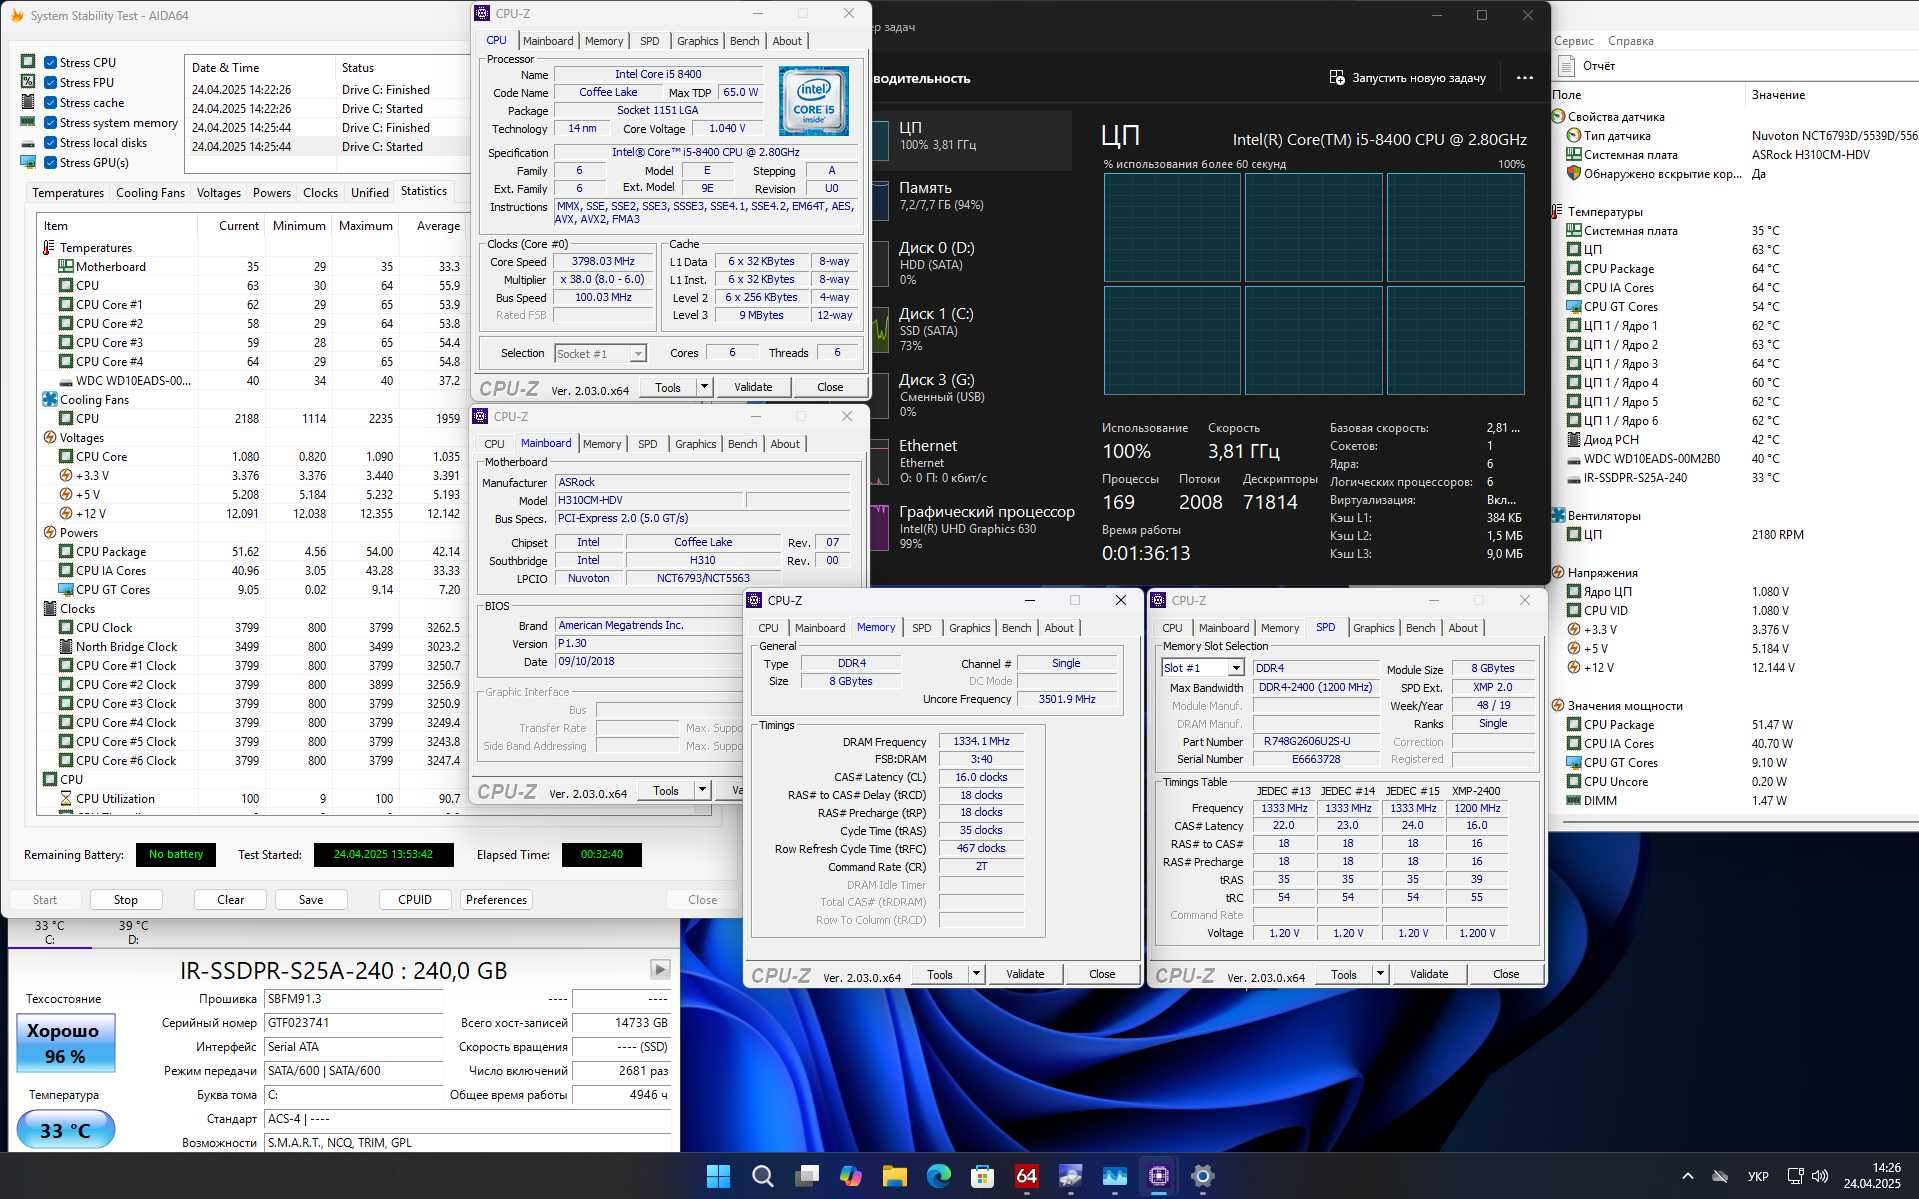Open AIDA64 taskbar icon

(1026, 1176)
